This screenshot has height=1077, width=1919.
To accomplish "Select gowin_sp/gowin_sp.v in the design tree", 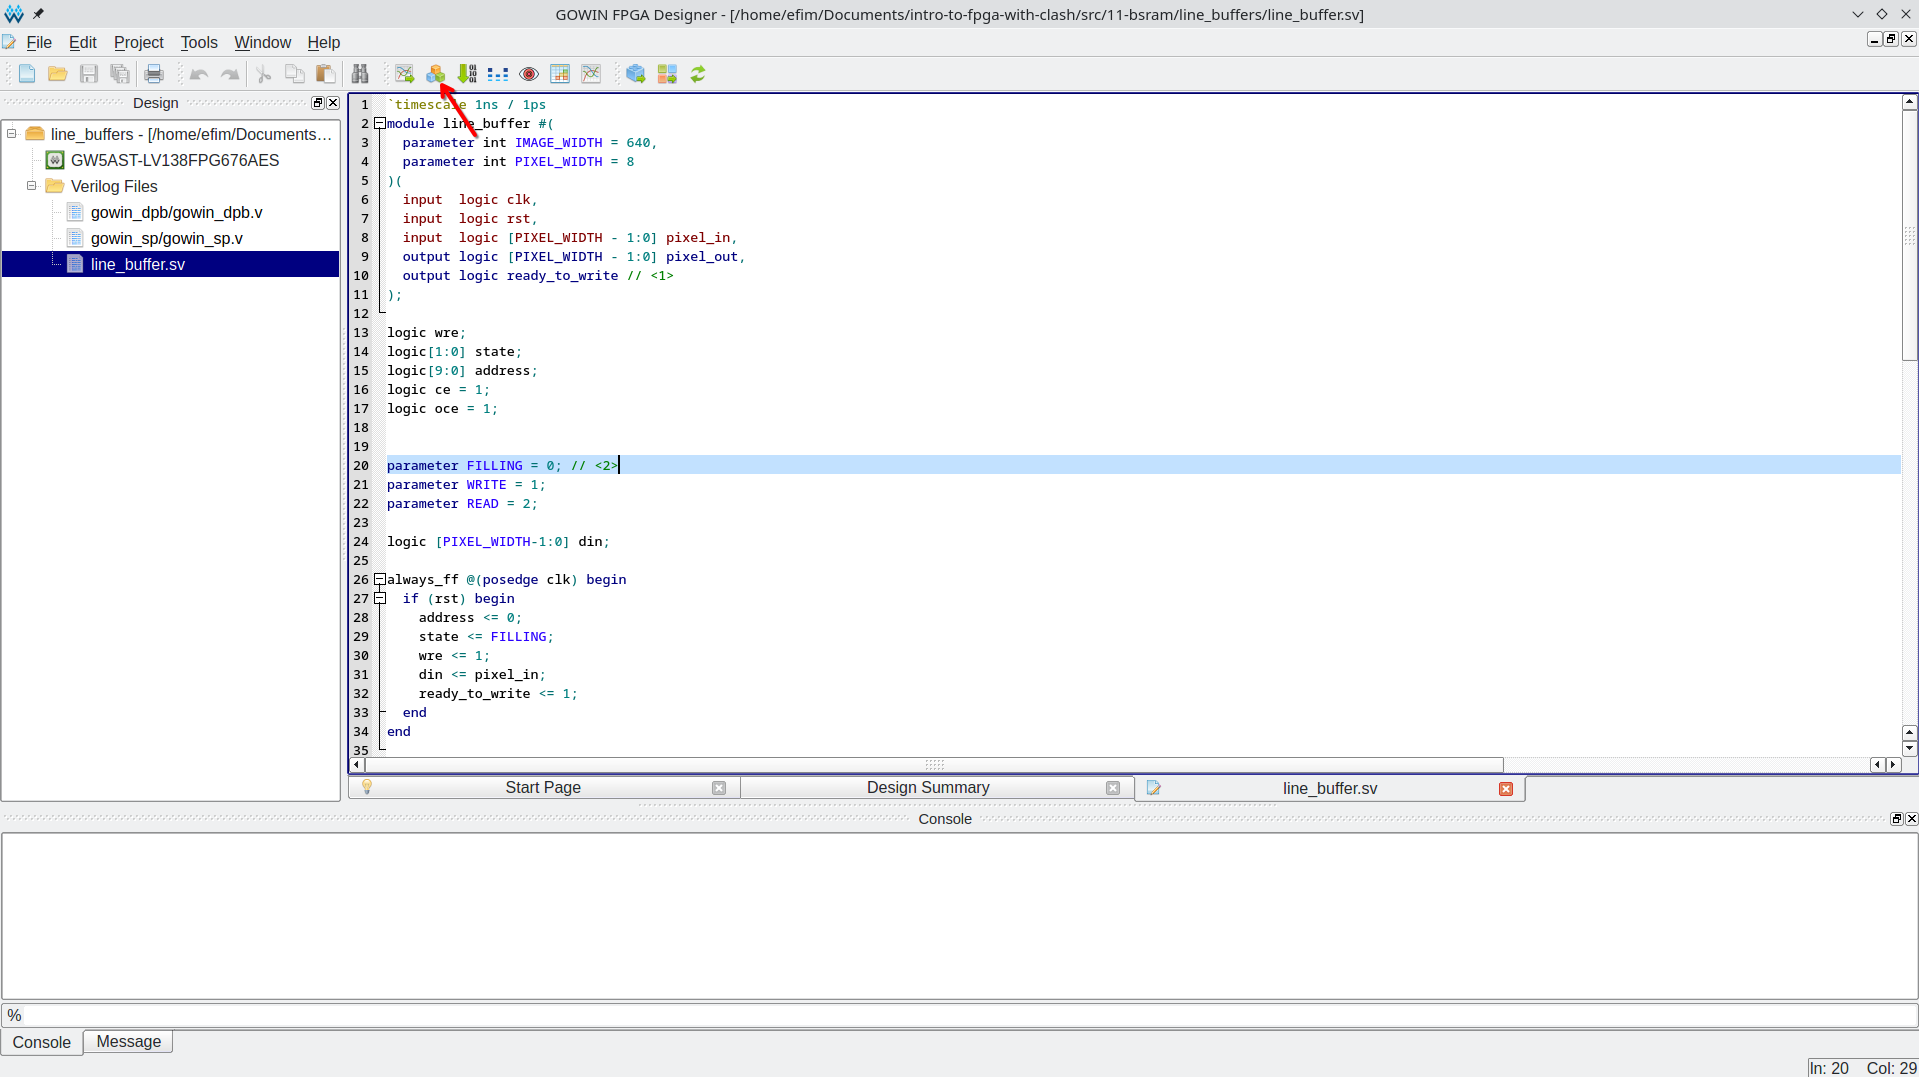I will 166,238.
